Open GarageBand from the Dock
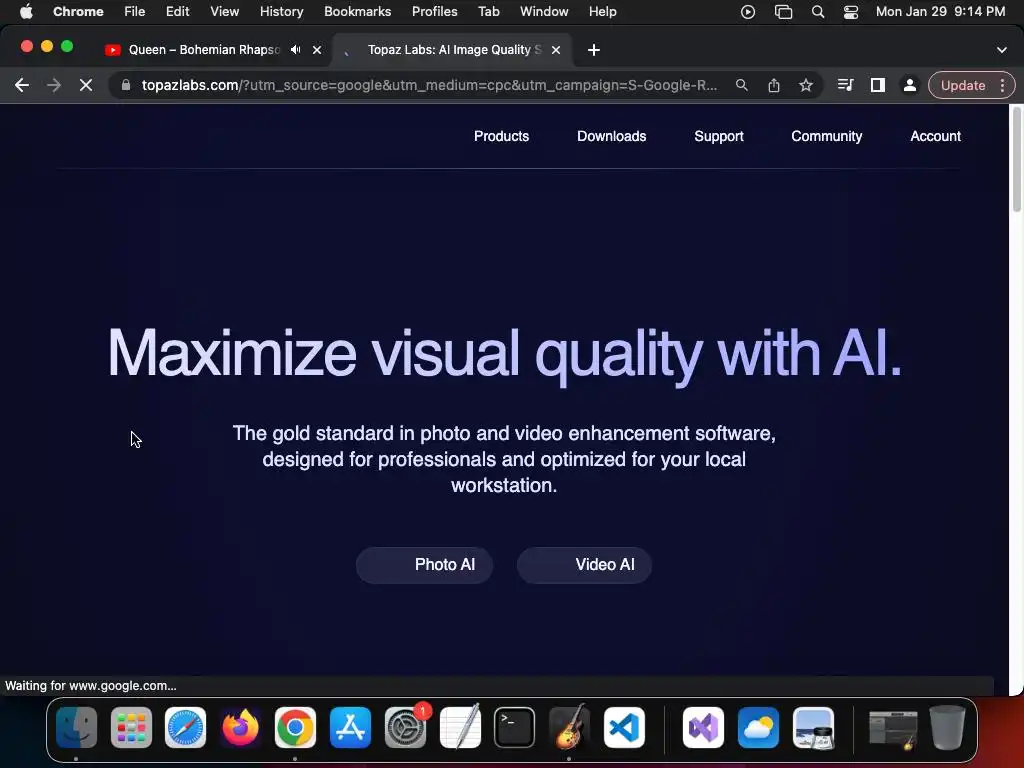The image size is (1024, 768). (570, 728)
